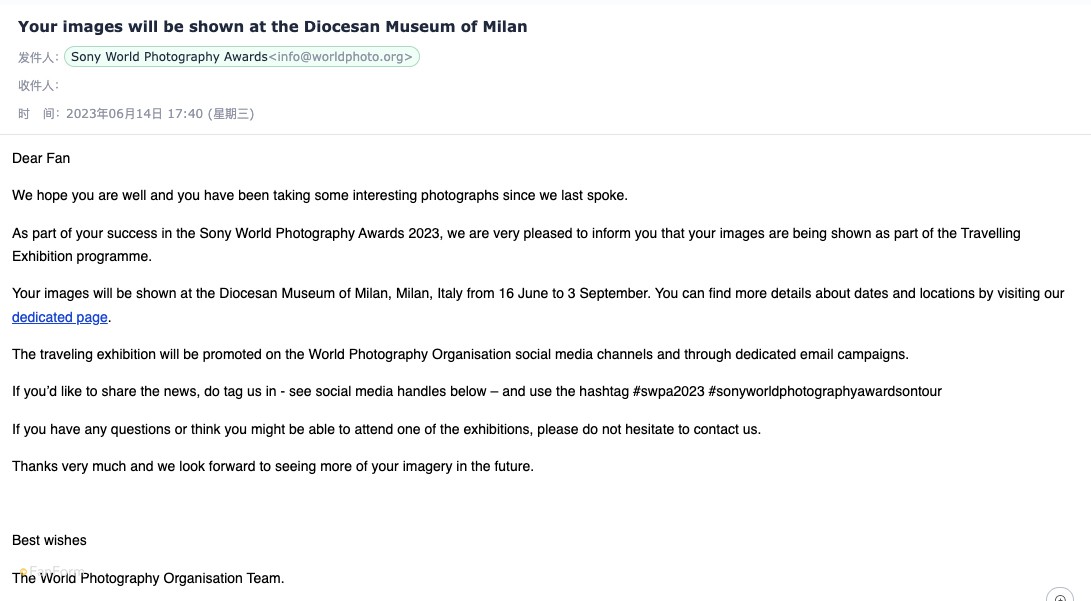Click the "The traveling exhibition will be promoted" paragraph
1091x601 pixels.
(460, 354)
